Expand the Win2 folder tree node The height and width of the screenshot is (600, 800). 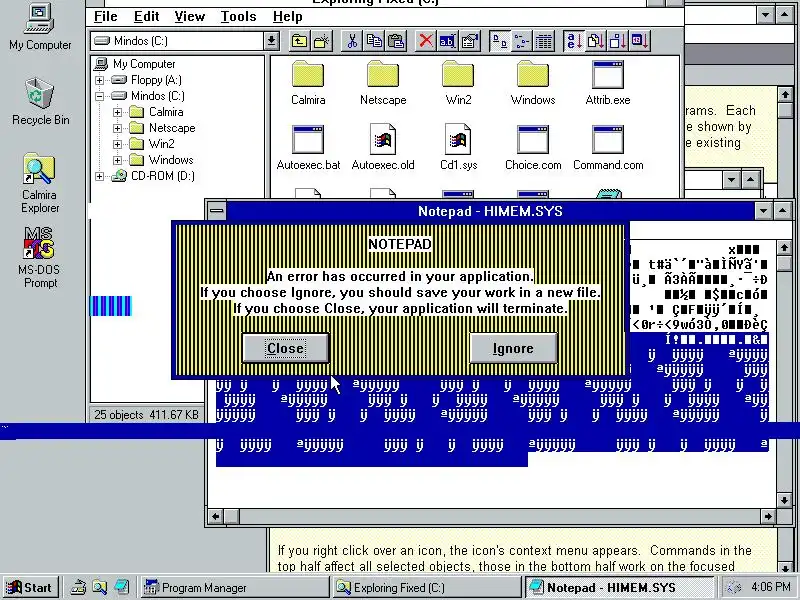pyautogui.click(x=117, y=144)
